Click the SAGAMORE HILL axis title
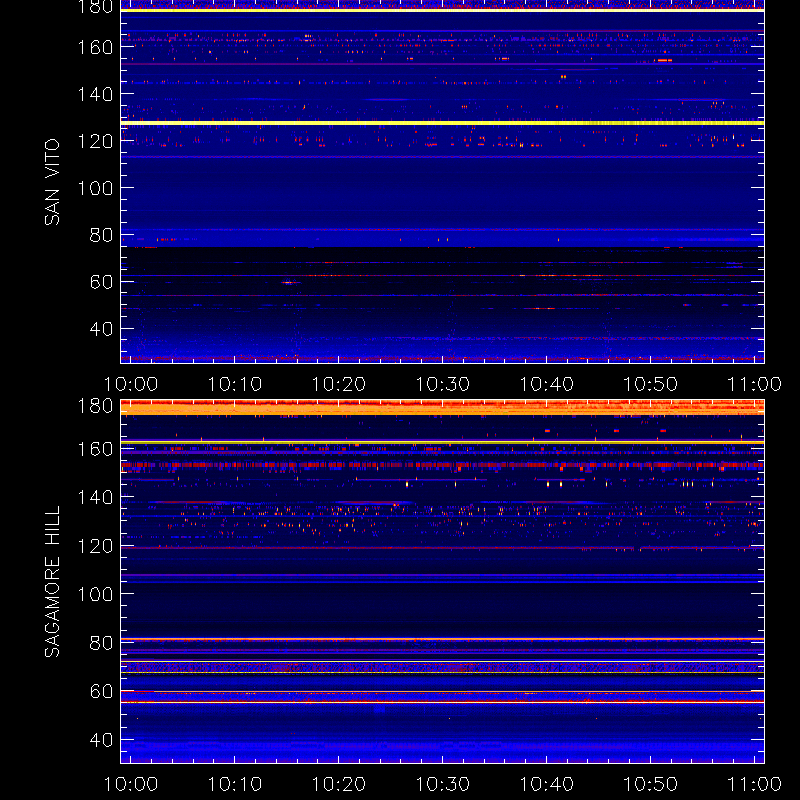The height and width of the screenshot is (800, 800). (x=52, y=582)
